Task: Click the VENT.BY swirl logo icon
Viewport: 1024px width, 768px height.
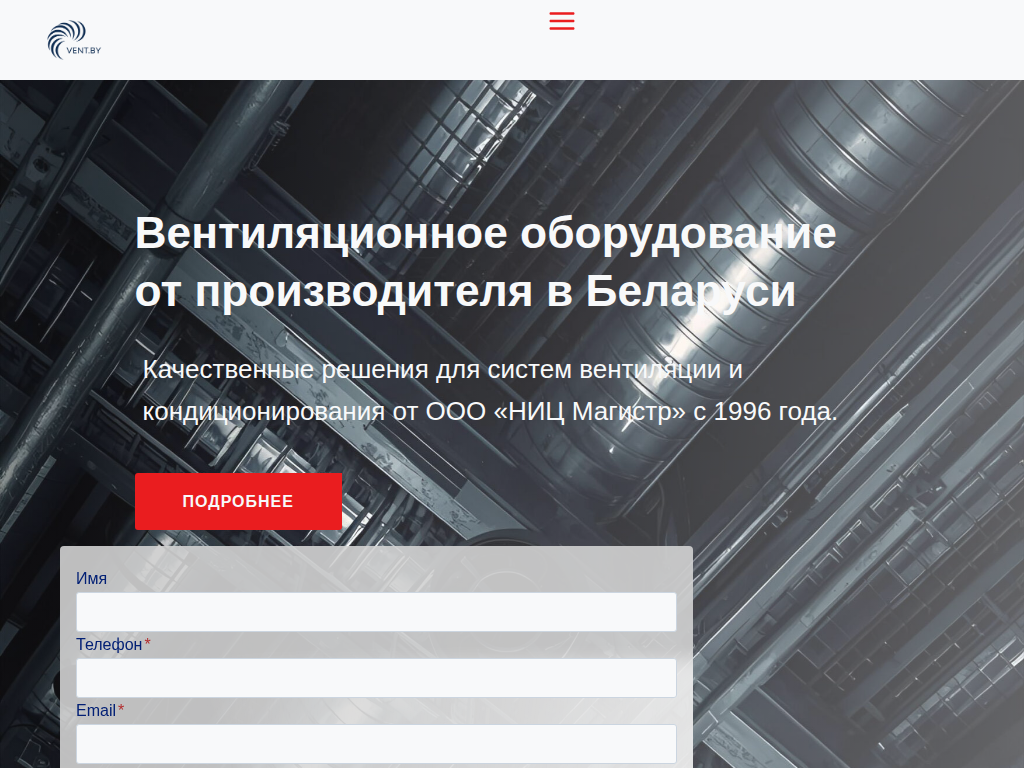Action: pos(65,36)
